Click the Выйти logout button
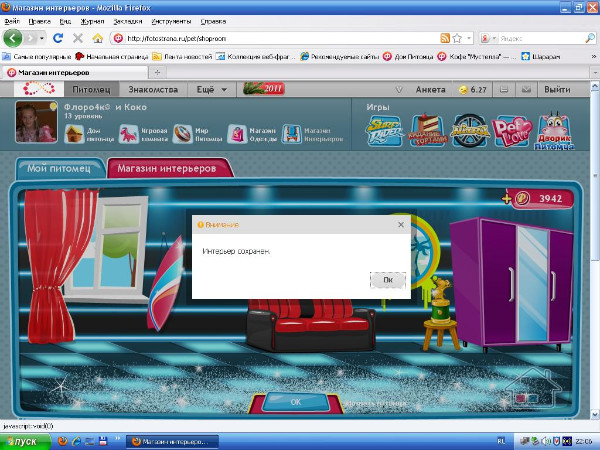 [x=556, y=89]
